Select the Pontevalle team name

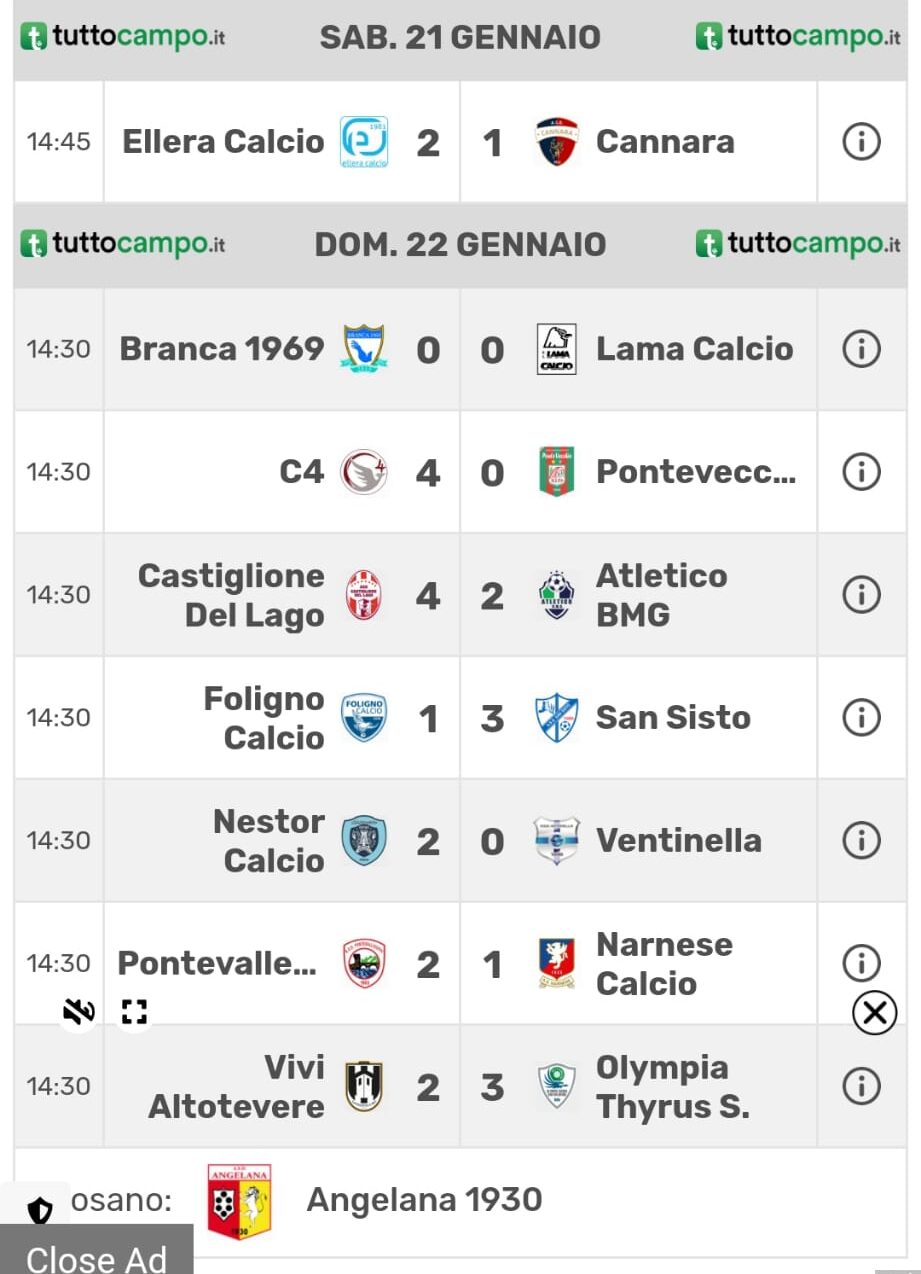[217, 964]
